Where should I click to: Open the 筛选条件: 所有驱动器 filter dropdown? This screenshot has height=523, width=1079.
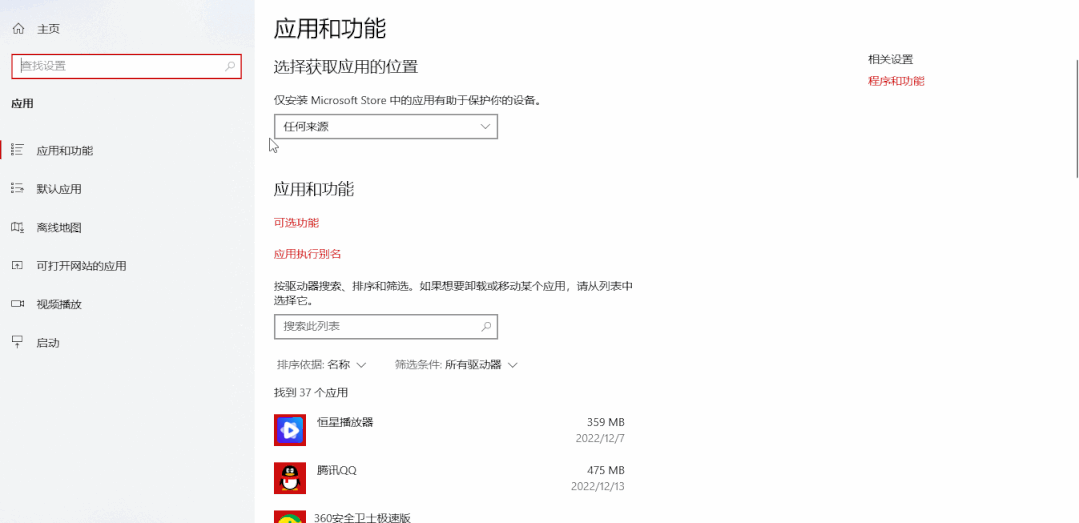tap(456, 365)
